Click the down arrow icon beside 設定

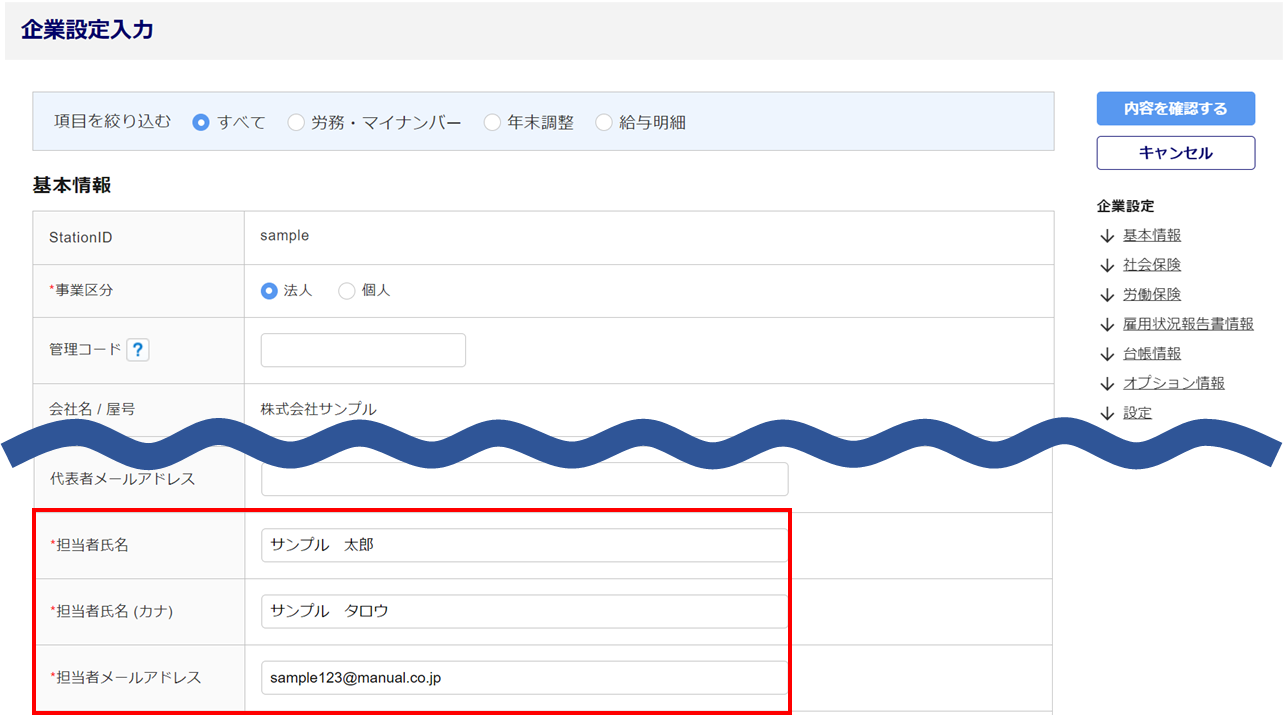coord(1106,413)
